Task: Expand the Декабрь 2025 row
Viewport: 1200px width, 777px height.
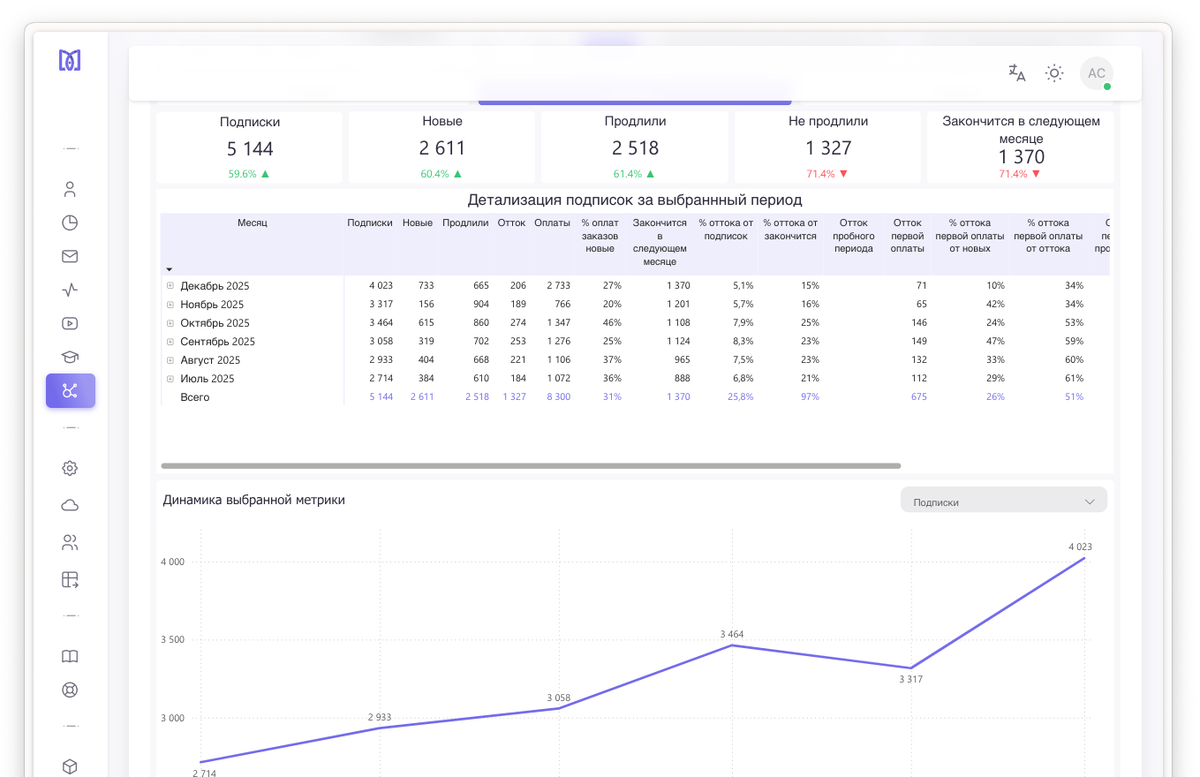Action: tap(170, 286)
